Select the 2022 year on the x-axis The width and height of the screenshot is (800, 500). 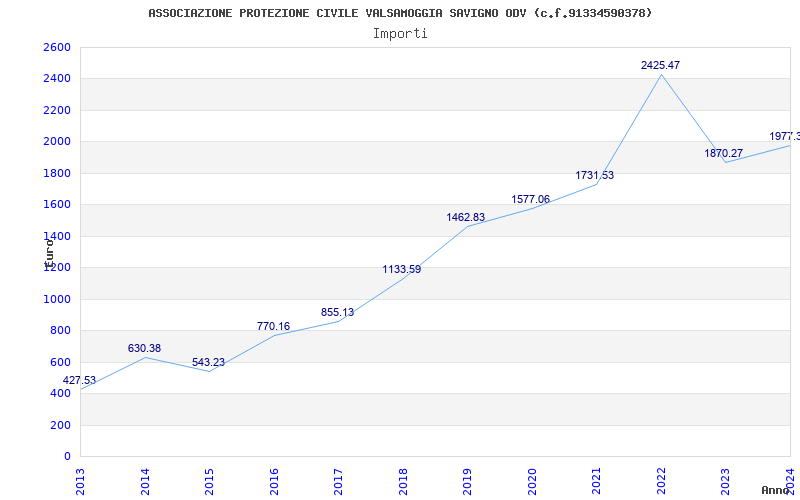(x=661, y=479)
